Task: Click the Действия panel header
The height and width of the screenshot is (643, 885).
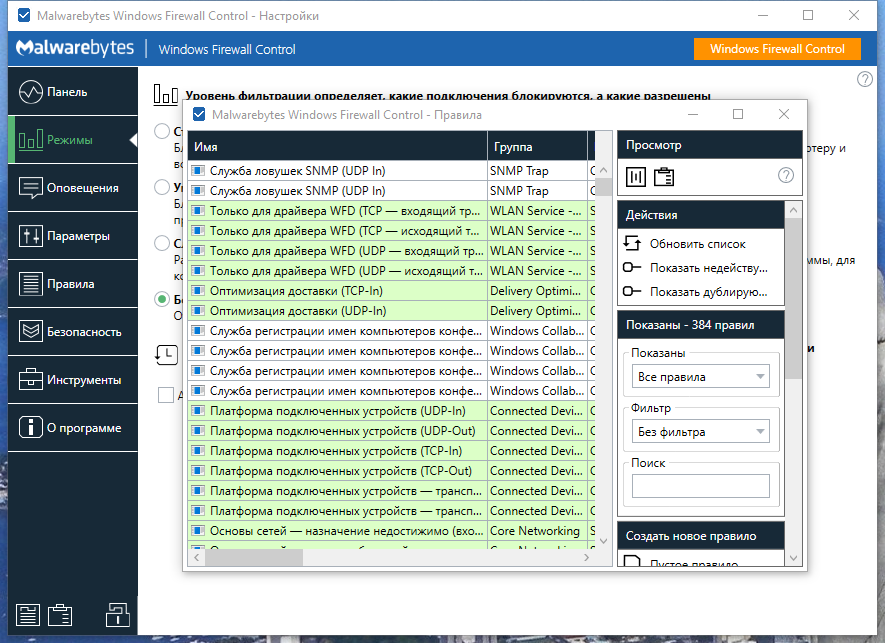Action: 700,215
